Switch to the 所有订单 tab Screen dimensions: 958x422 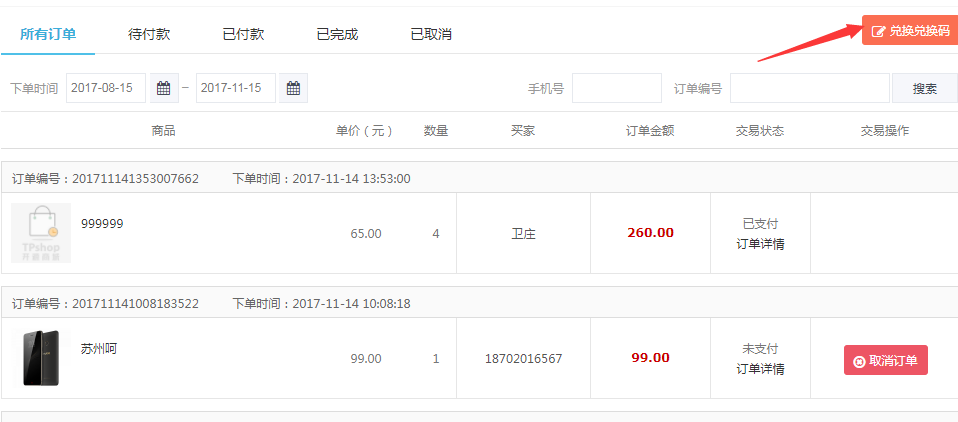pos(48,34)
